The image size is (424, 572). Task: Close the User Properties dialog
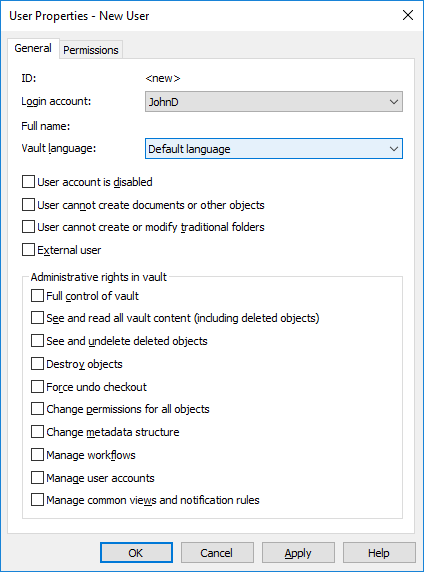pyautogui.click(x=408, y=15)
